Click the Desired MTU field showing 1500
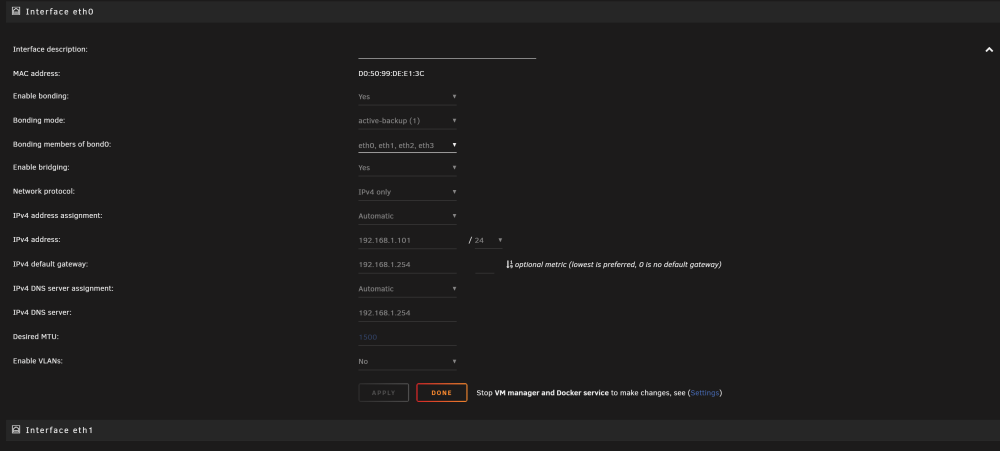The width and height of the screenshot is (1000, 451). pyautogui.click(x=407, y=337)
